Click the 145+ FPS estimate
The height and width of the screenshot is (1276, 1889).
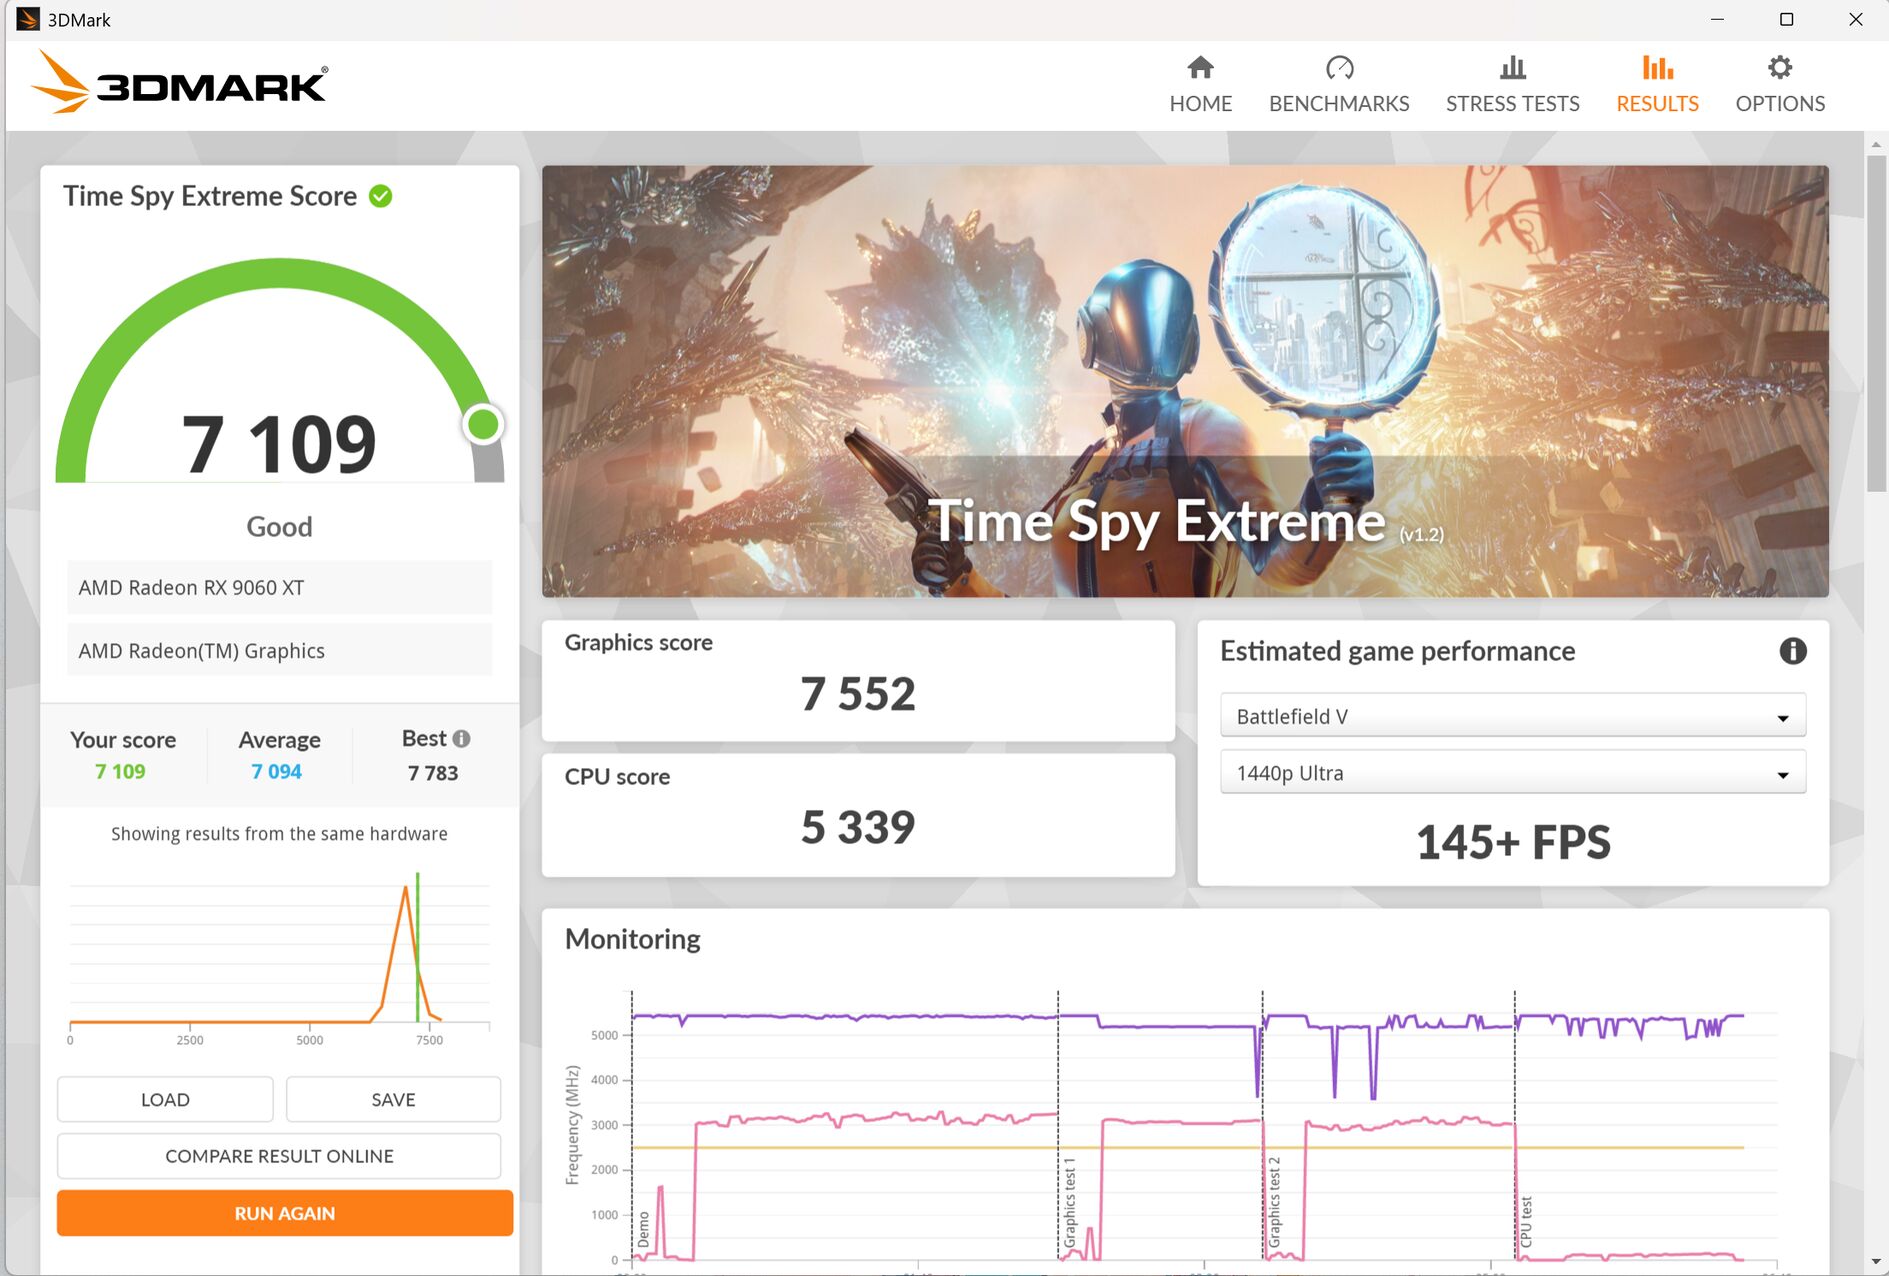(1513, 842)
